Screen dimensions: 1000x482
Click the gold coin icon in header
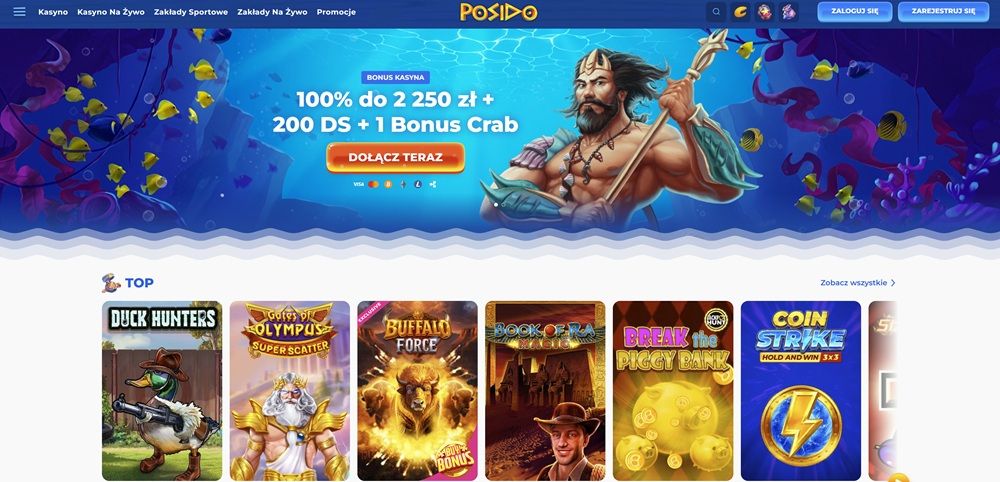point(740,11)
